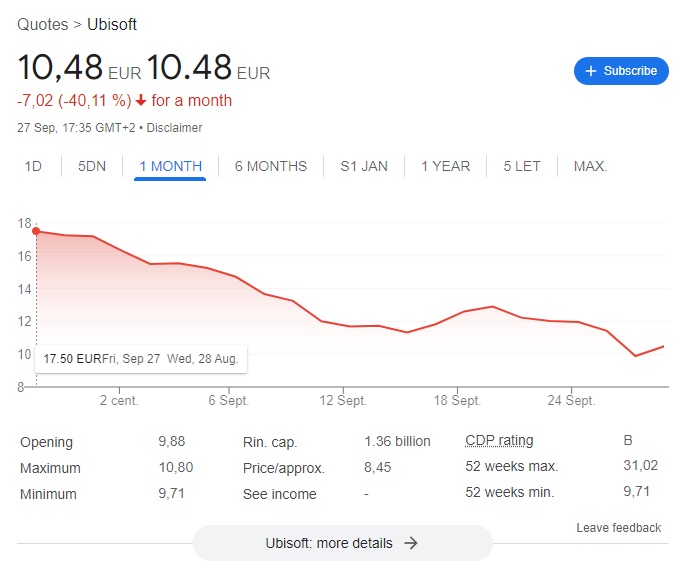Click the 2 cent. axis label
The height and width of the screenshot is (564, 700).
pyautogui.click(x=119, y=400)
